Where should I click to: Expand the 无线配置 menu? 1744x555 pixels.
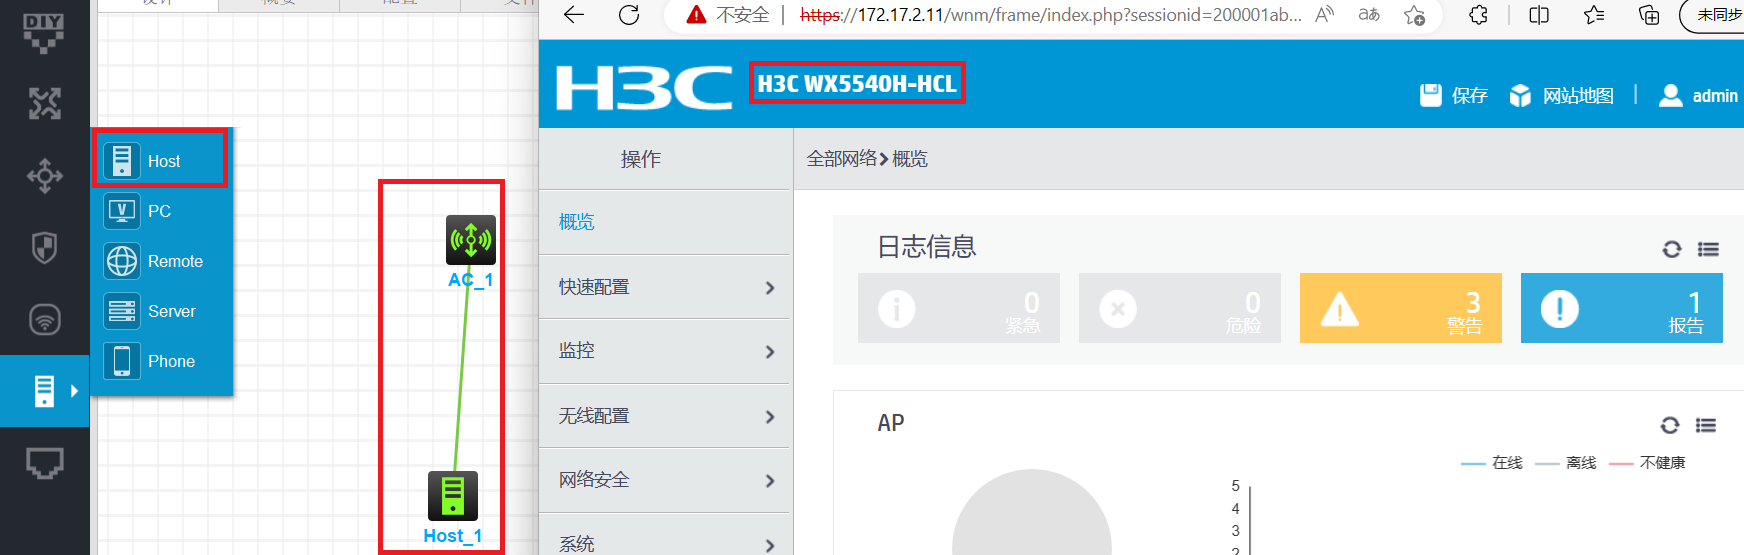pyautogui.click(x=664, y=416)
